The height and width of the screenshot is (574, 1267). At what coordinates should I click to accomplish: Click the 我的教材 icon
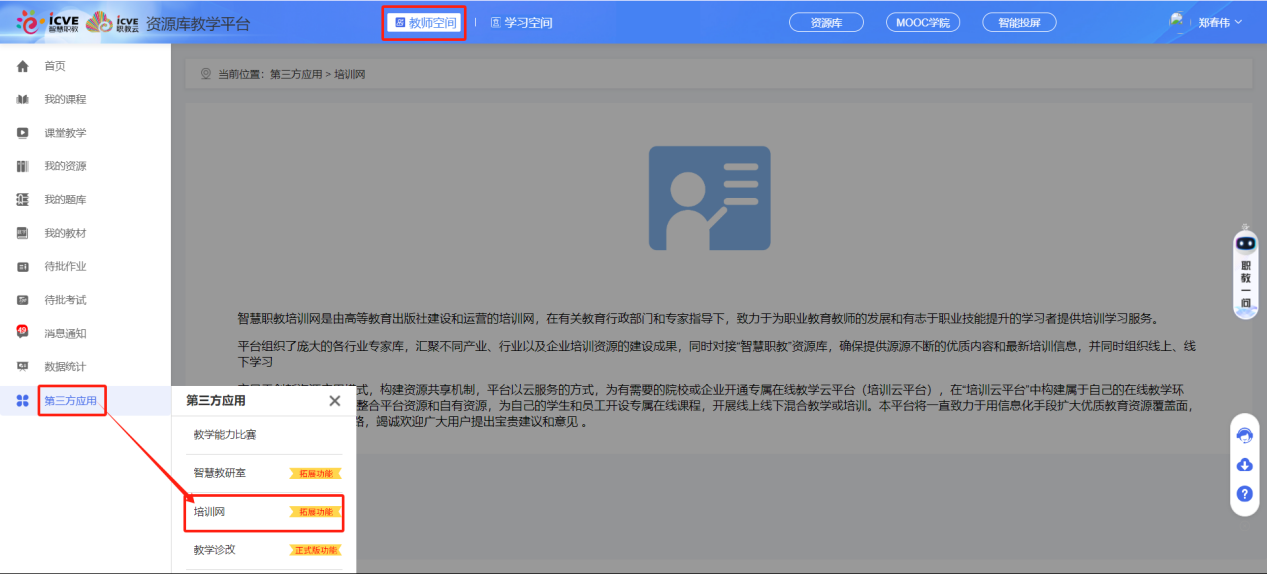[x=22, y=233]
